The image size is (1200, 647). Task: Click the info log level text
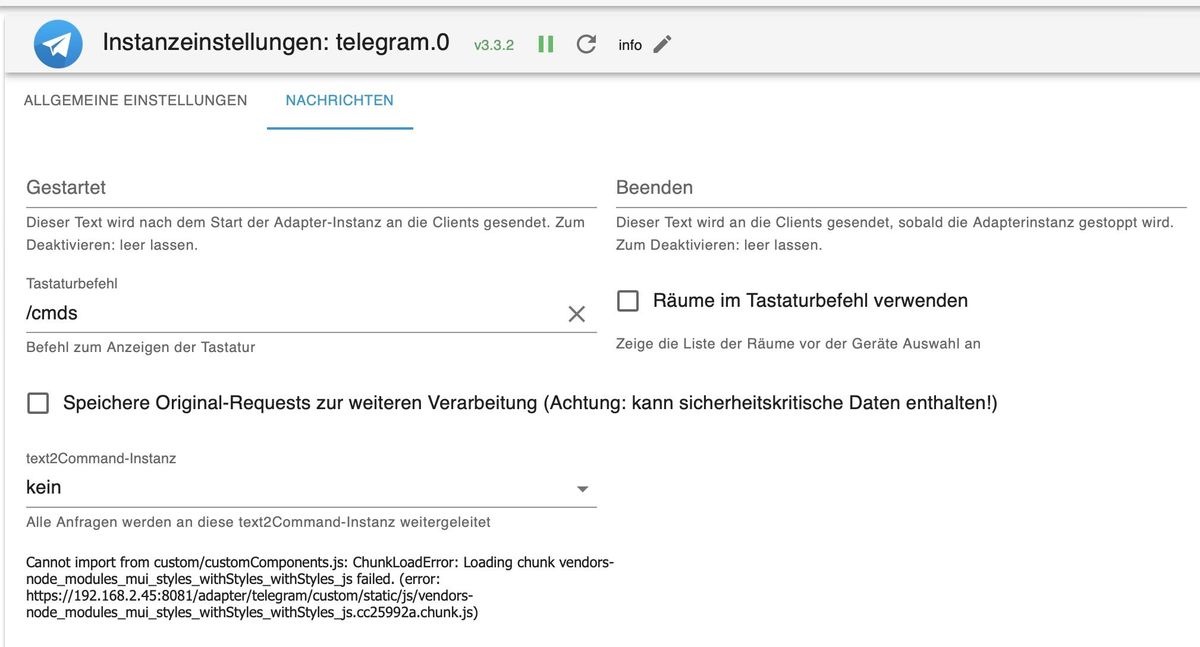630,45
